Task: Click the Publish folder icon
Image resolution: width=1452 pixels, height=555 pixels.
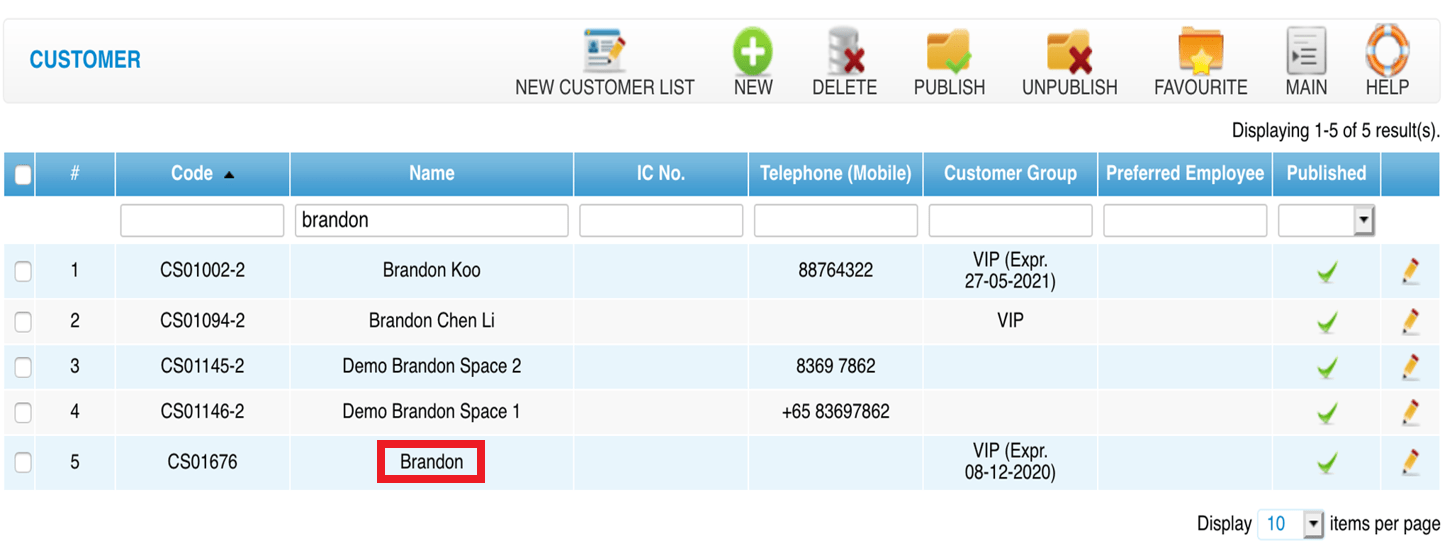Action: tap(949, 50)
